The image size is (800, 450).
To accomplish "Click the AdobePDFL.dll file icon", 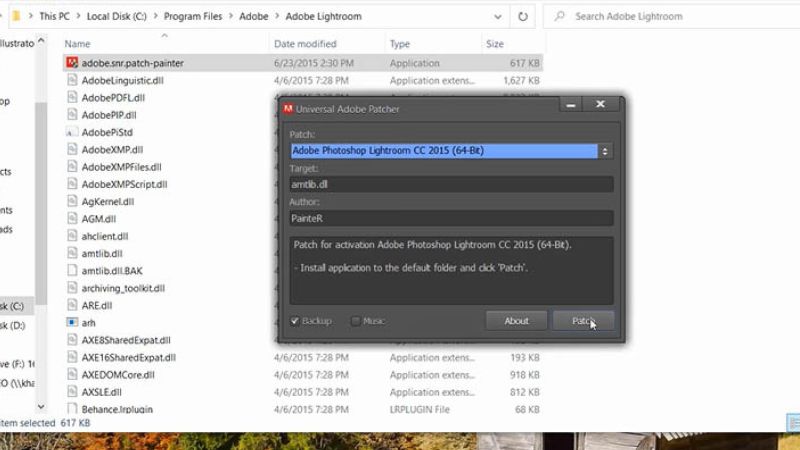I will click(72, 97).
